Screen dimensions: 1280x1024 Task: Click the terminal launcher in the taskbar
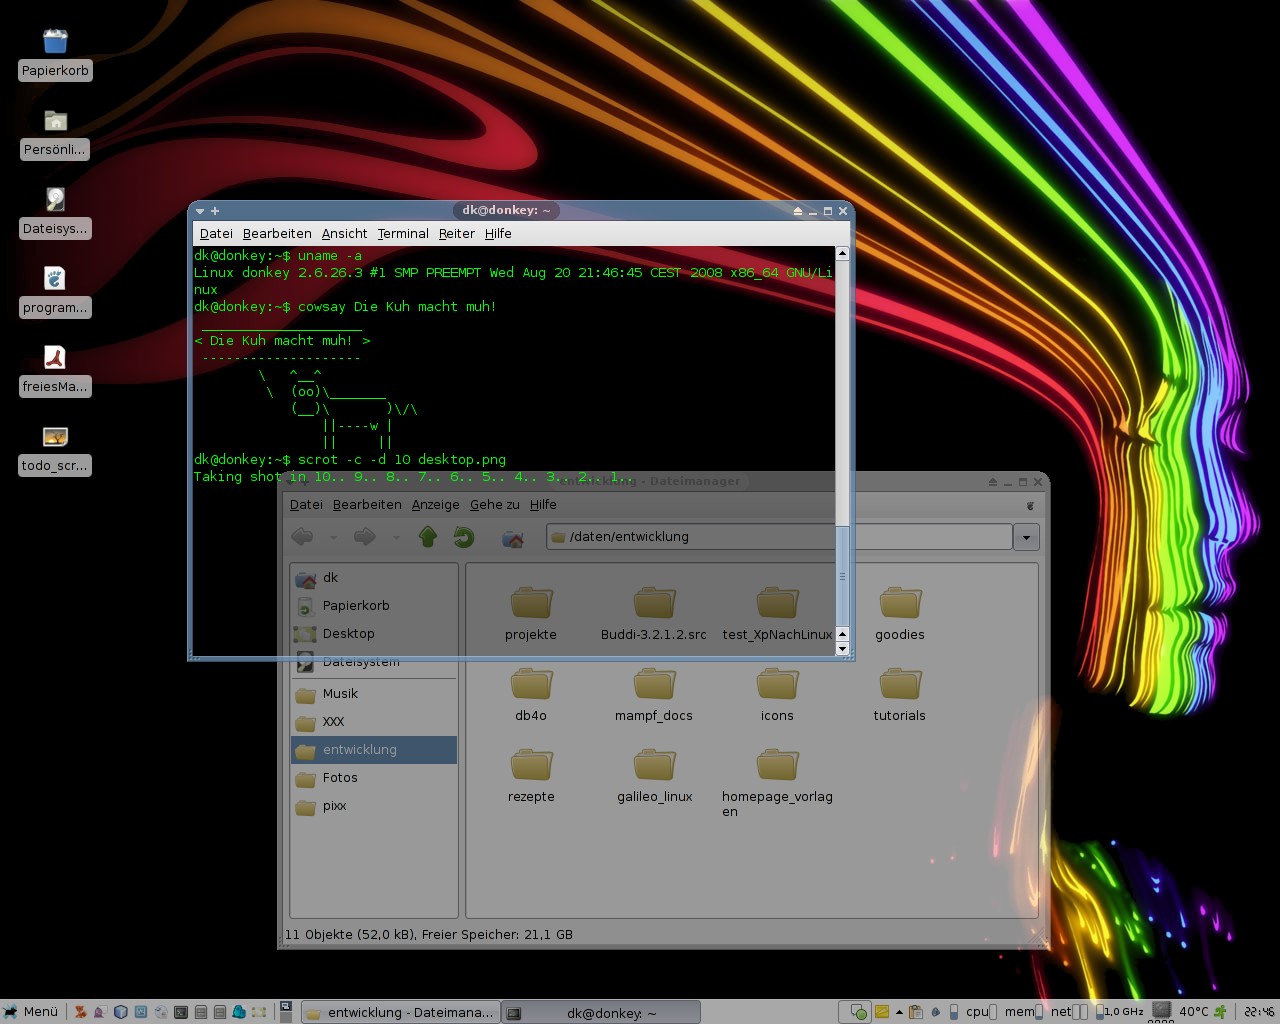(181, 1012)
